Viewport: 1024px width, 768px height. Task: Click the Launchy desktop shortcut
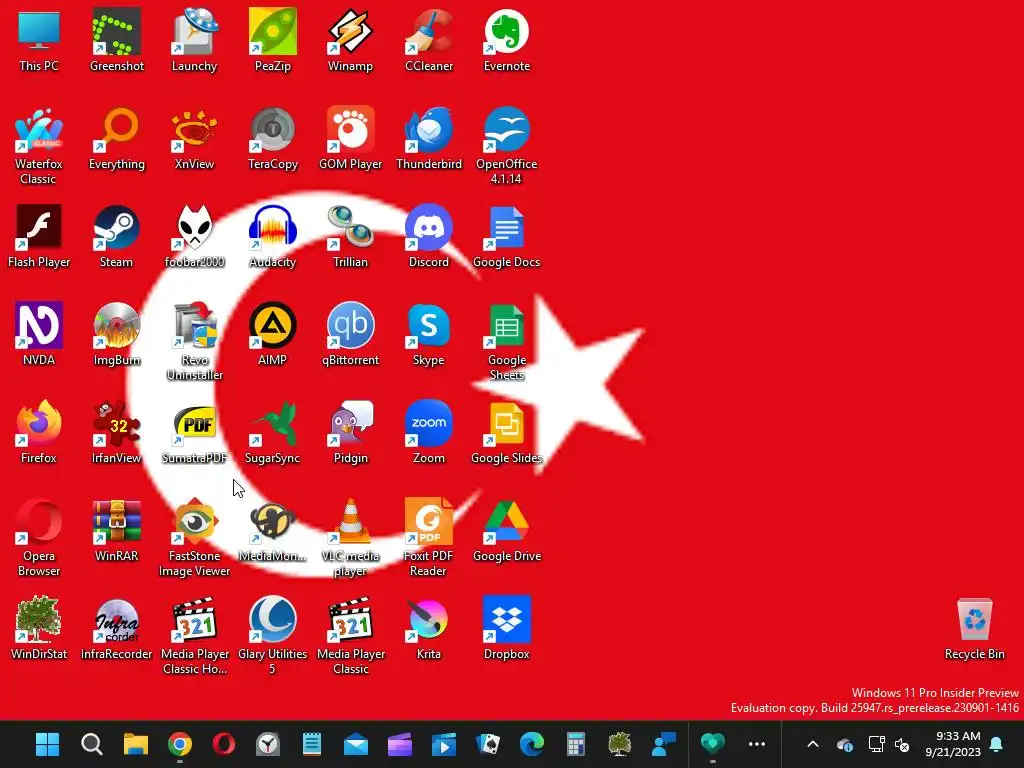click(195, 40)
